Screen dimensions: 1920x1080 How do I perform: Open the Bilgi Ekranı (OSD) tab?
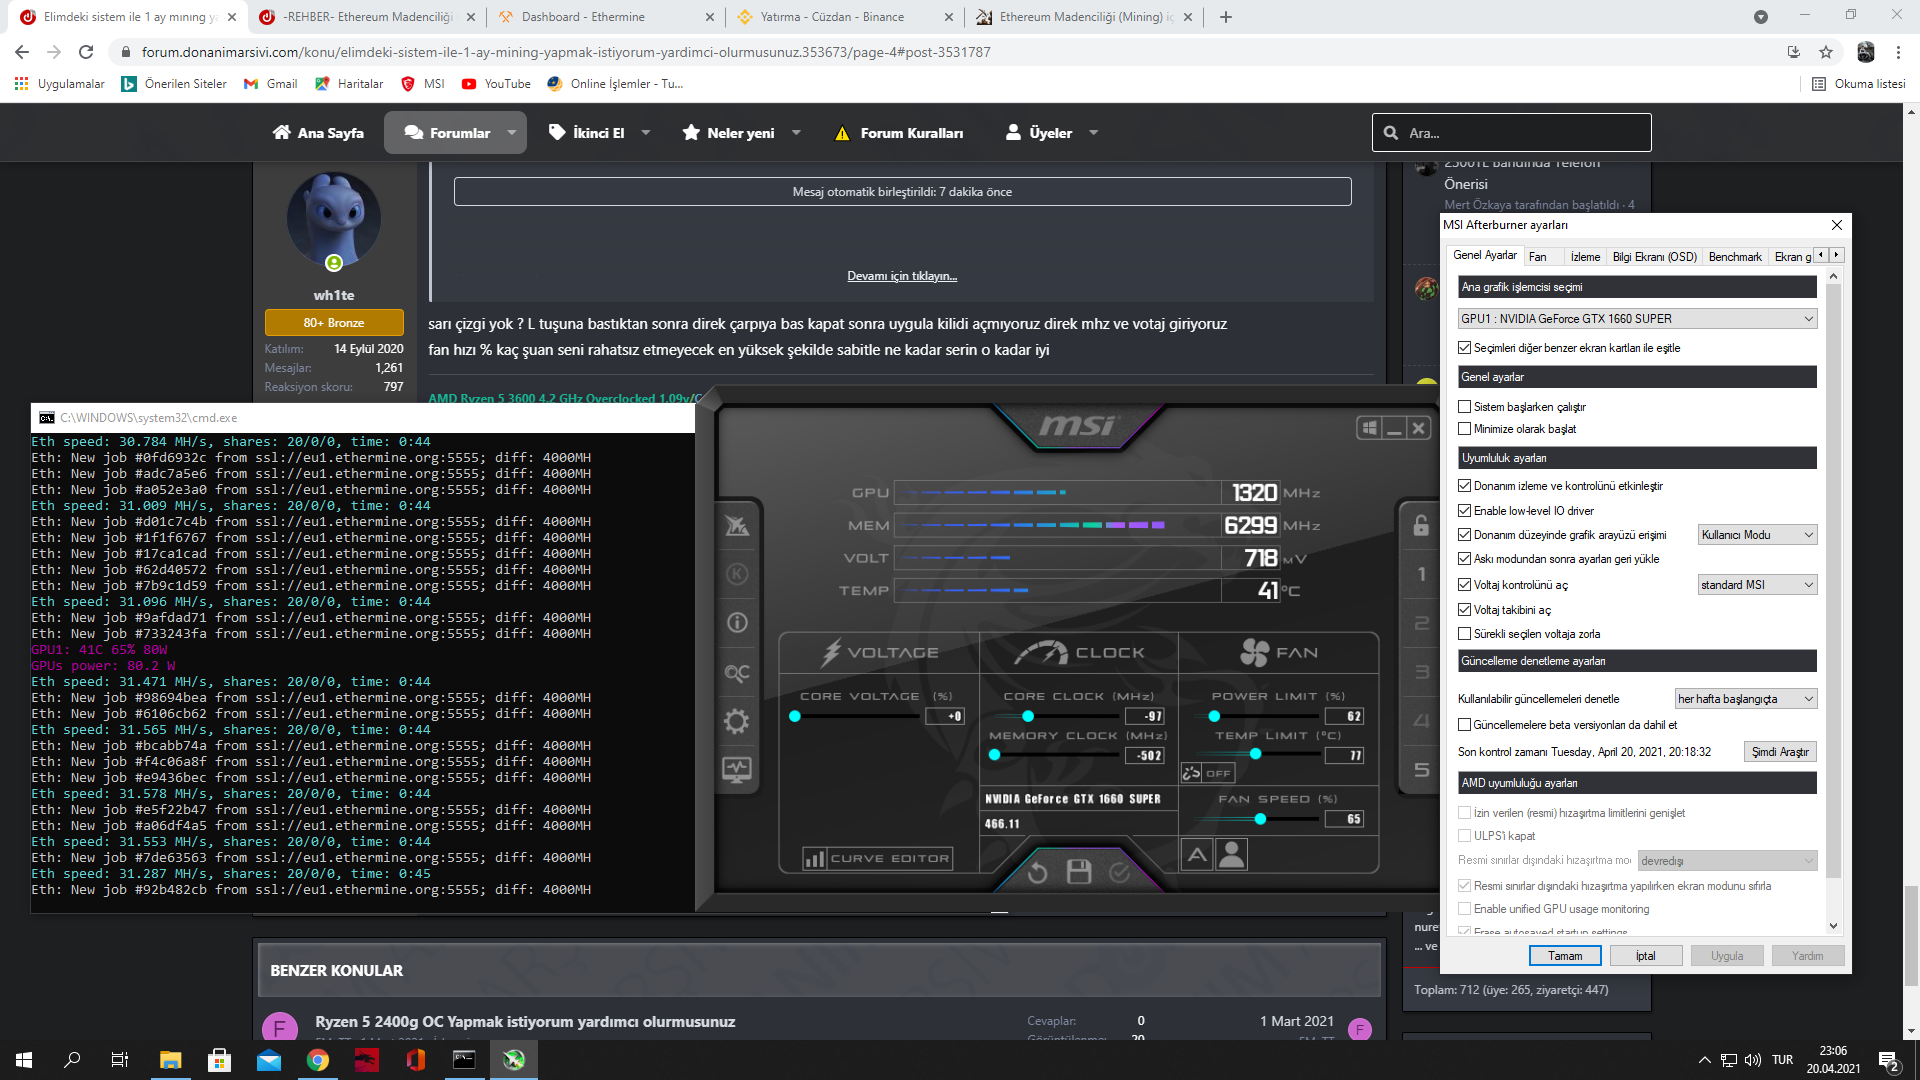1655,257
